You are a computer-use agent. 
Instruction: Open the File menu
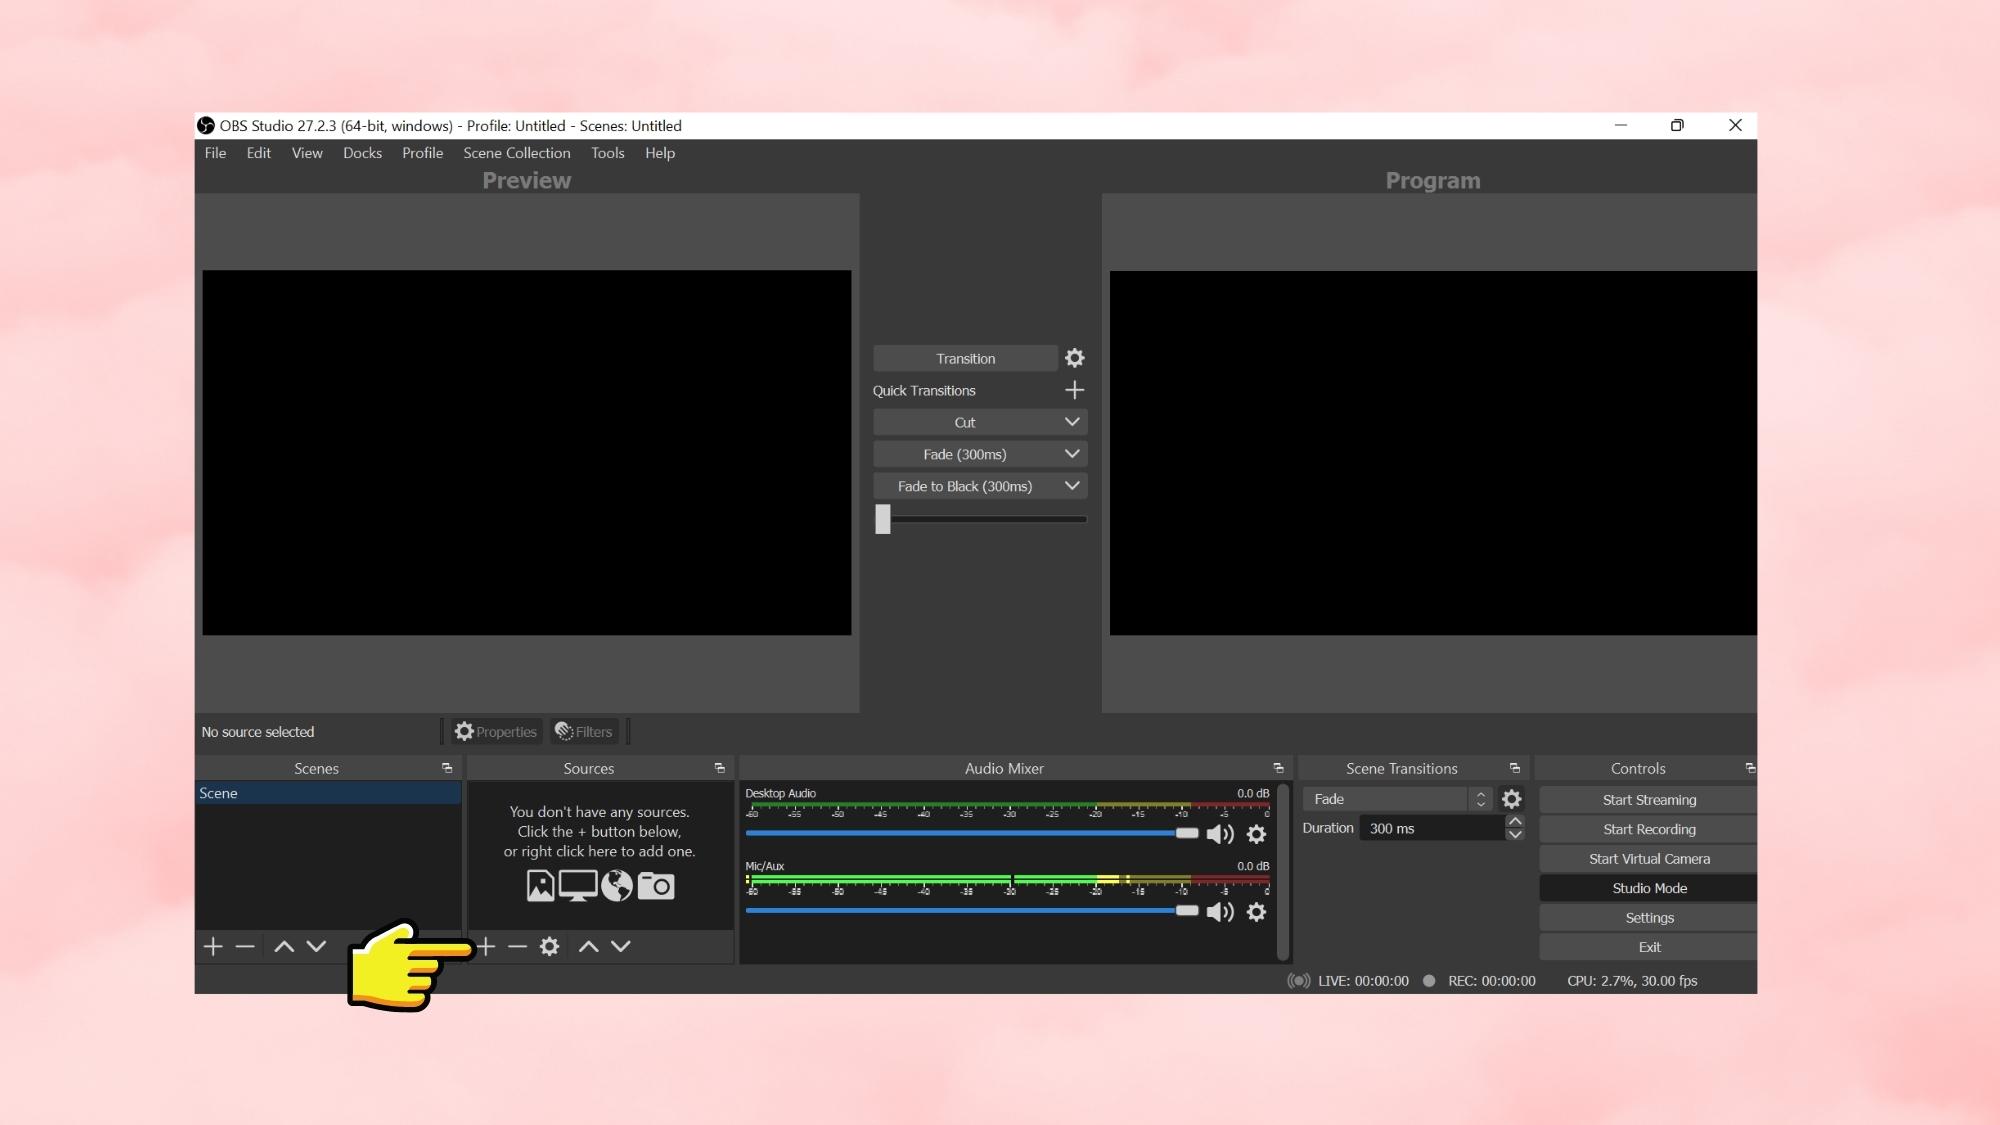point(215,153)
